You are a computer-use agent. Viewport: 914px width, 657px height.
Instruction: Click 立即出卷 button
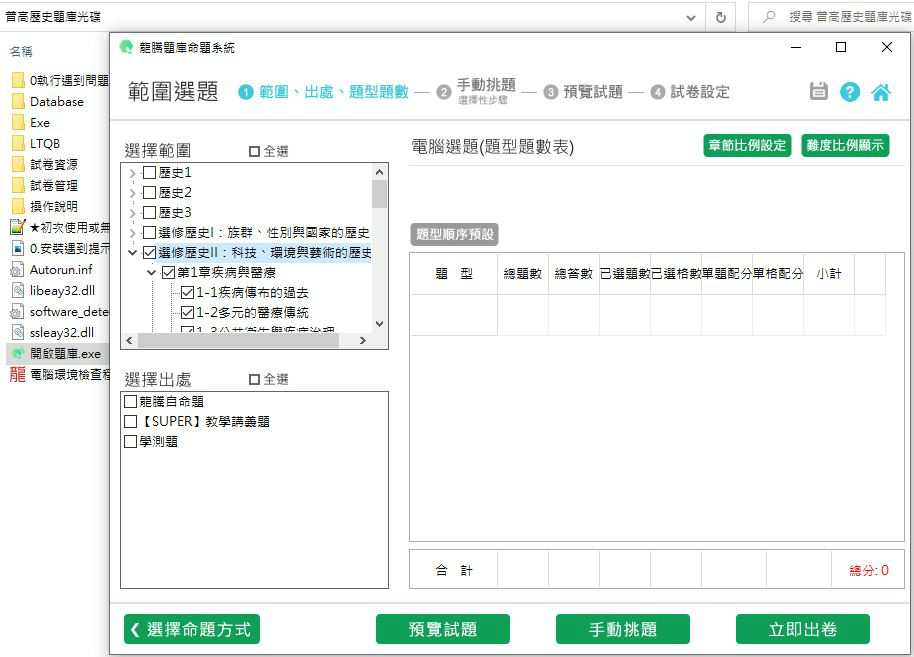(x=803, y=629)
